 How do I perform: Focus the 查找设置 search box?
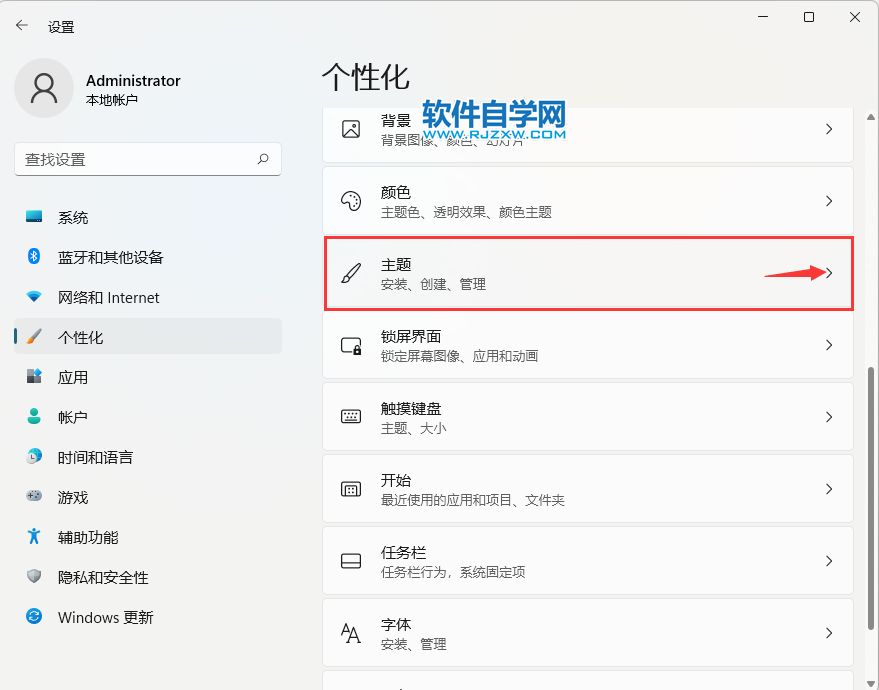tap(135, 159)
